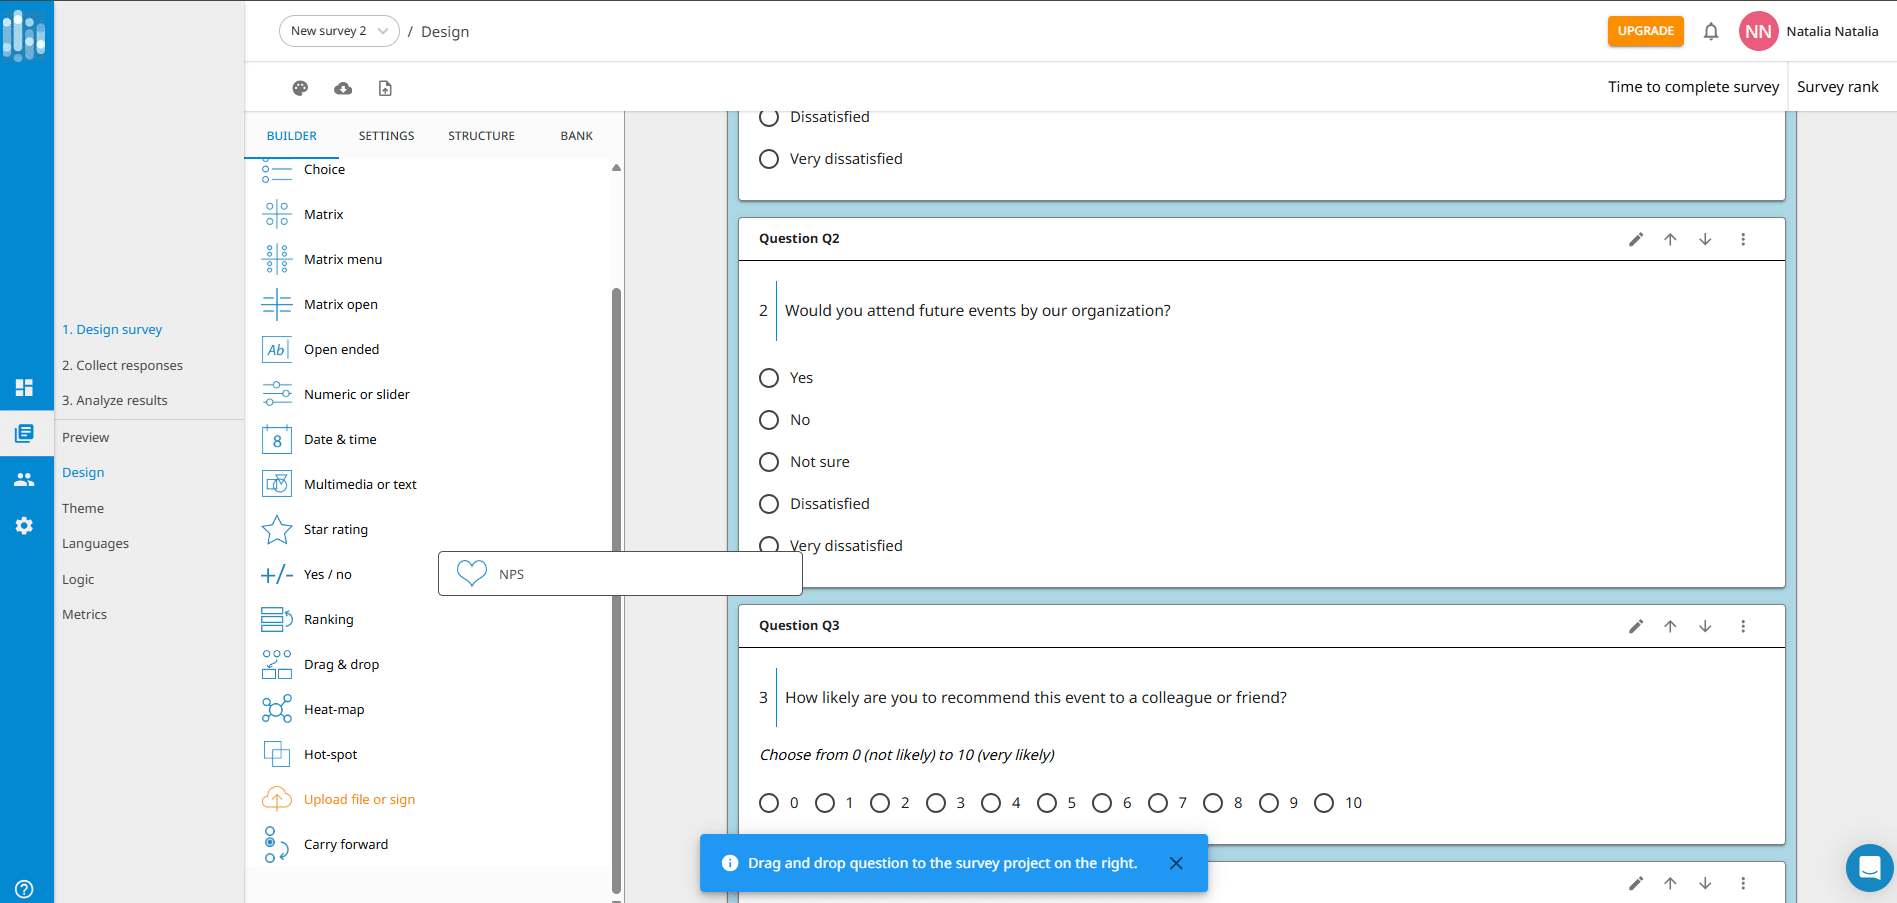The image size is (1897, 903).
Task: Edit Question Q3 with pencil icon
Action: point(1636,626)
